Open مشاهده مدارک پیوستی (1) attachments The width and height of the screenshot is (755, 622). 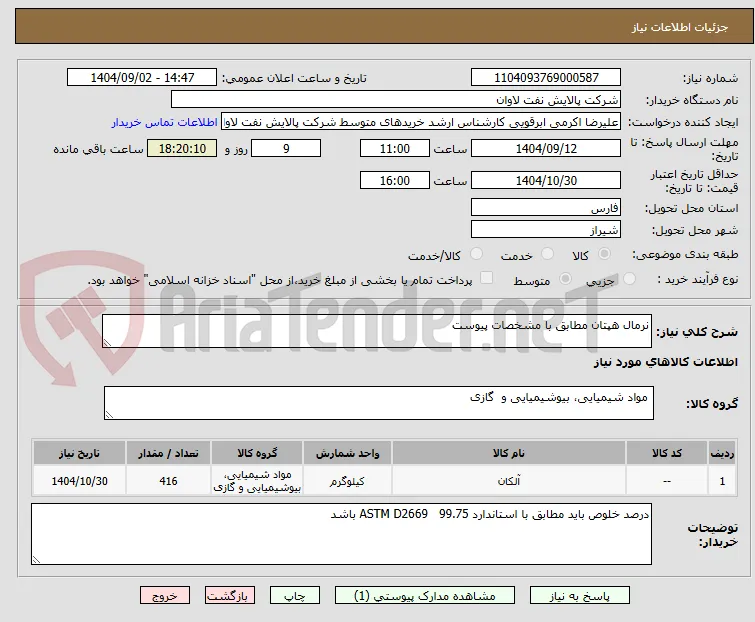[x=425, y=596]
